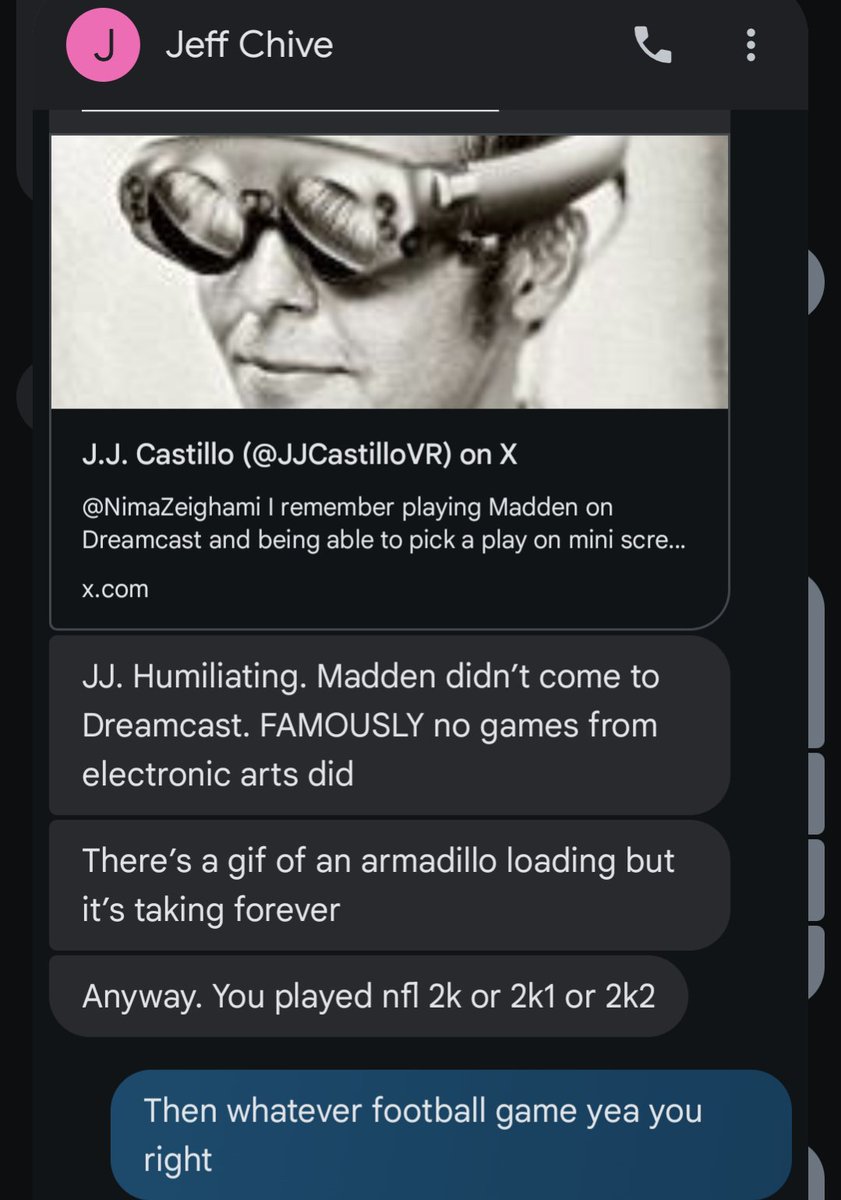Open the J.J. Castillo on X link title
Image resolution: width=841 pixels, height=1200 pixels.
(x=299, y=455)
